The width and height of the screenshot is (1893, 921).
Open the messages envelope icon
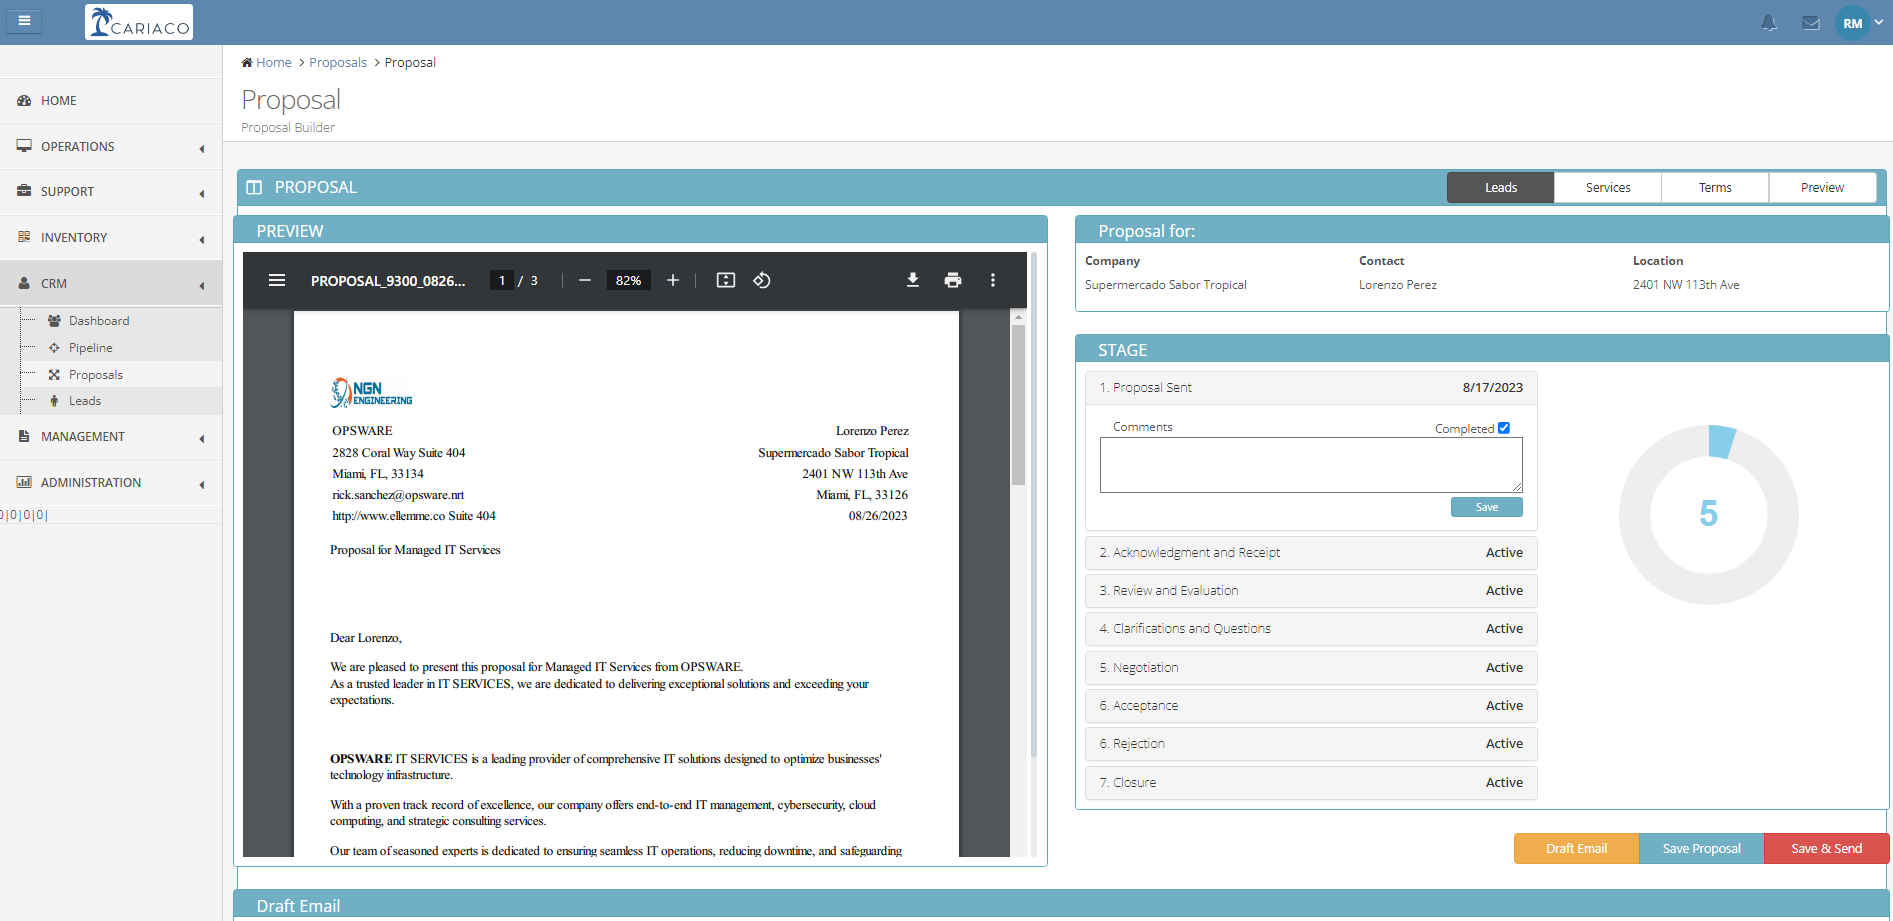click(x=1810, y=23)
